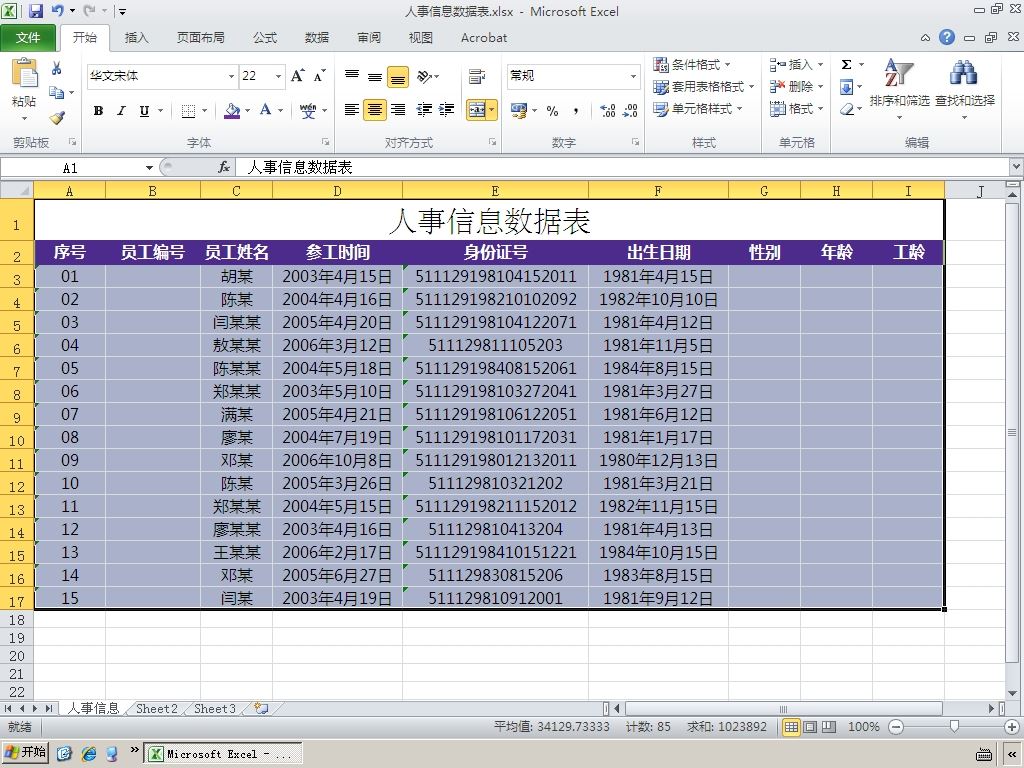Viewport: 1024px width, 768px height.
Task: Expand the font size 22 dropdown
Action: (x=278, y=76)
